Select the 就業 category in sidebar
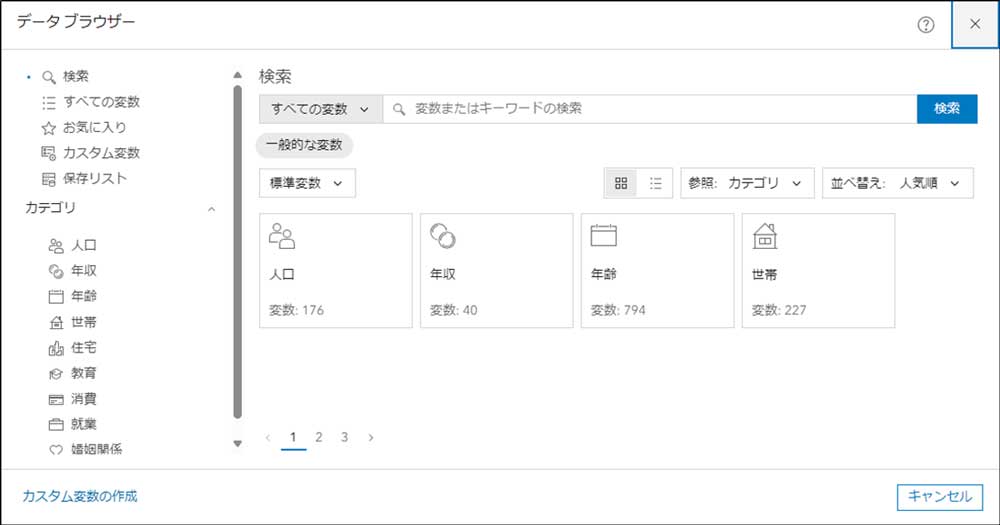1000x525 pixels. [84, 424]
